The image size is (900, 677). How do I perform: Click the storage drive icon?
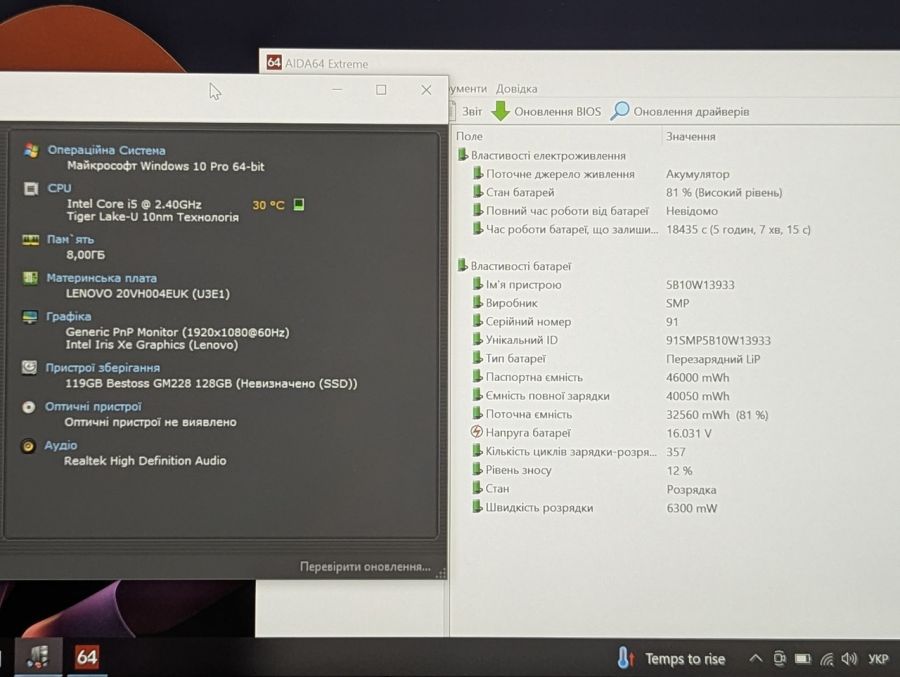29,367
